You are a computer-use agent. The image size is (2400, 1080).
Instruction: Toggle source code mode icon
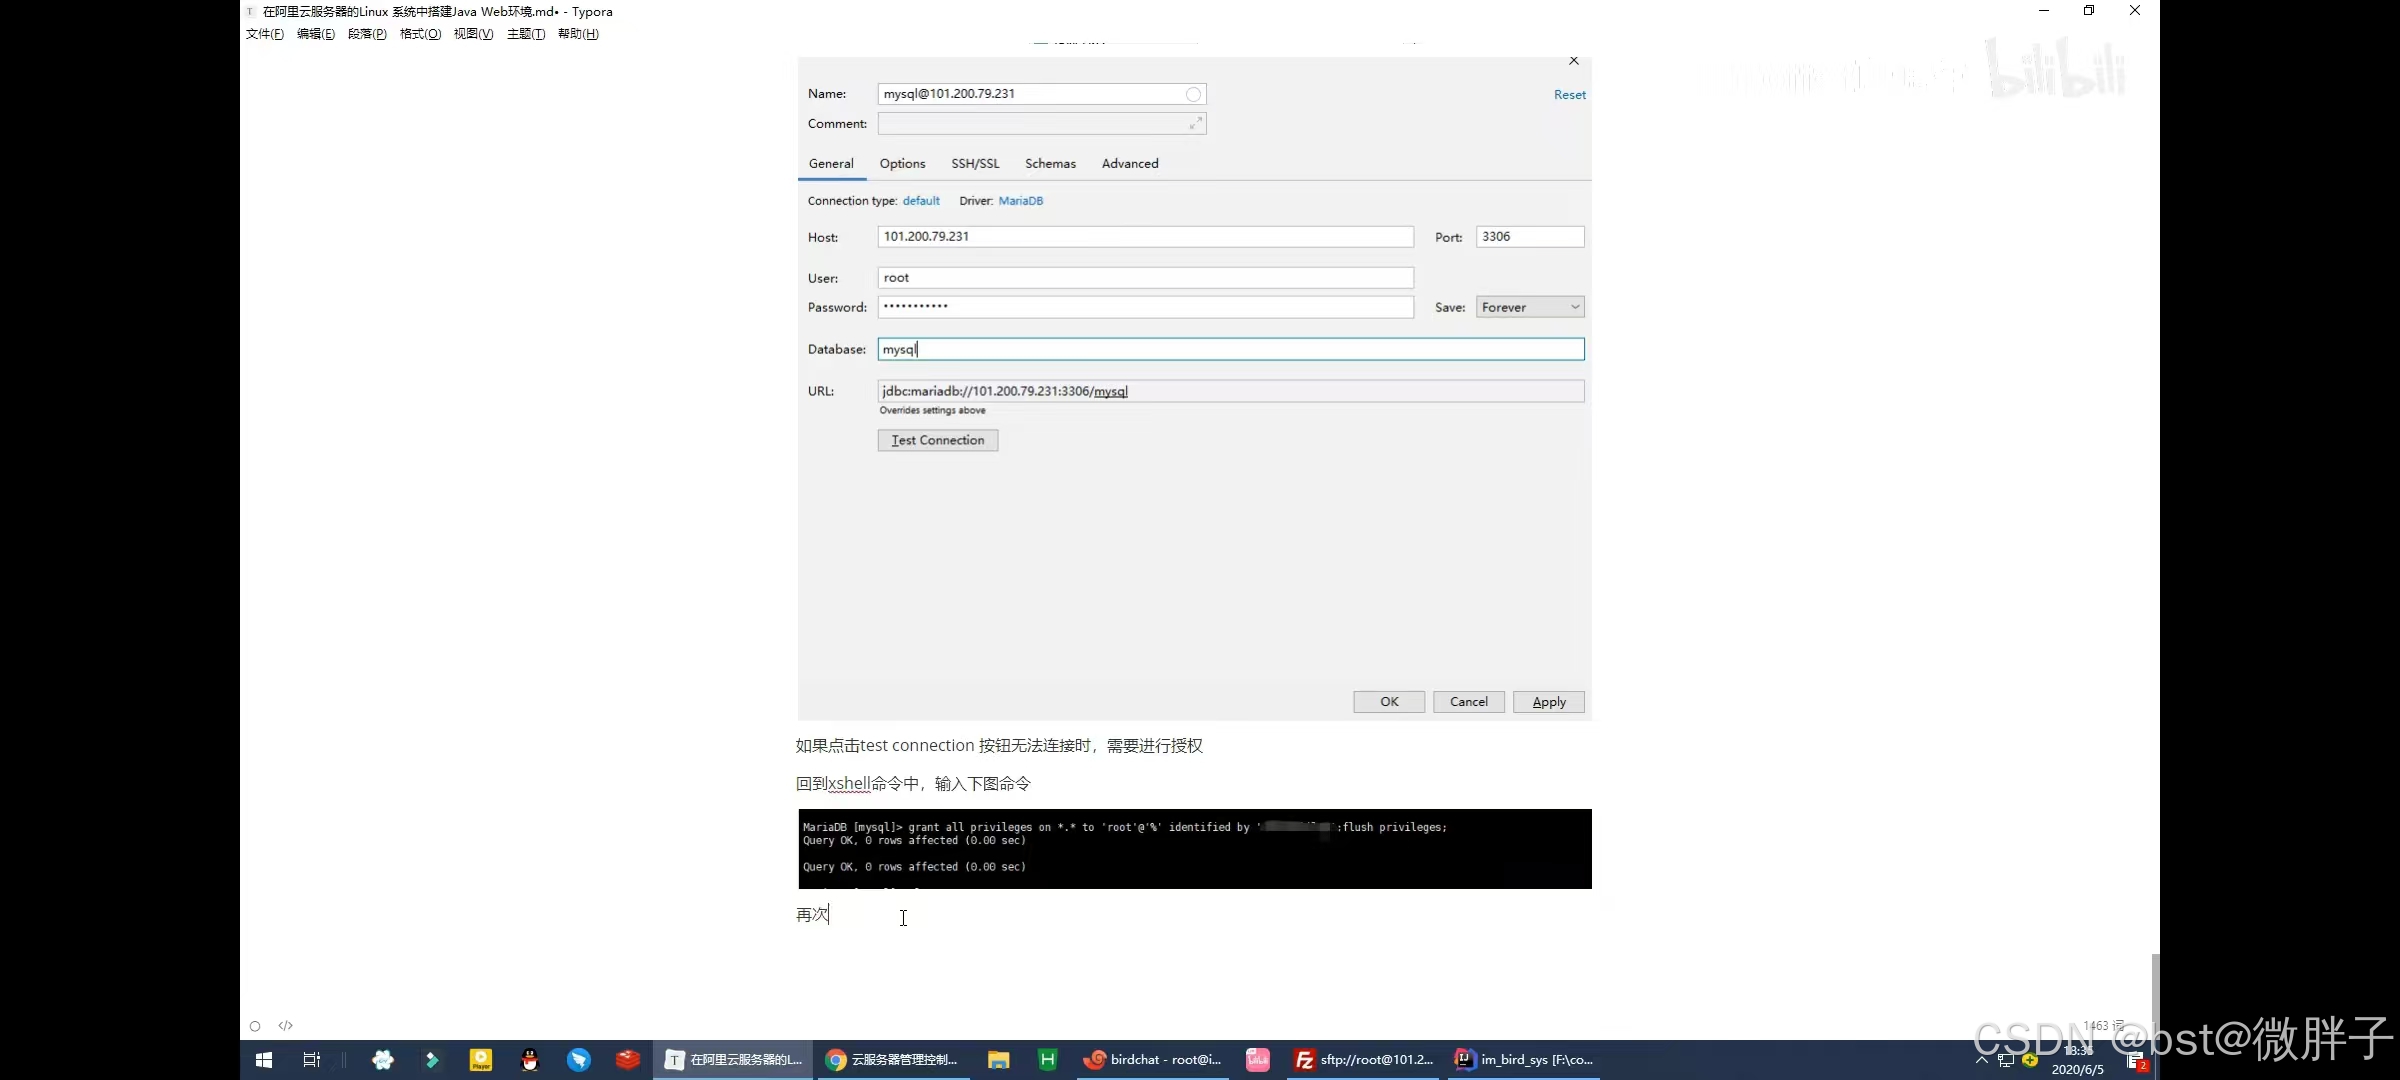point(286,1025)
